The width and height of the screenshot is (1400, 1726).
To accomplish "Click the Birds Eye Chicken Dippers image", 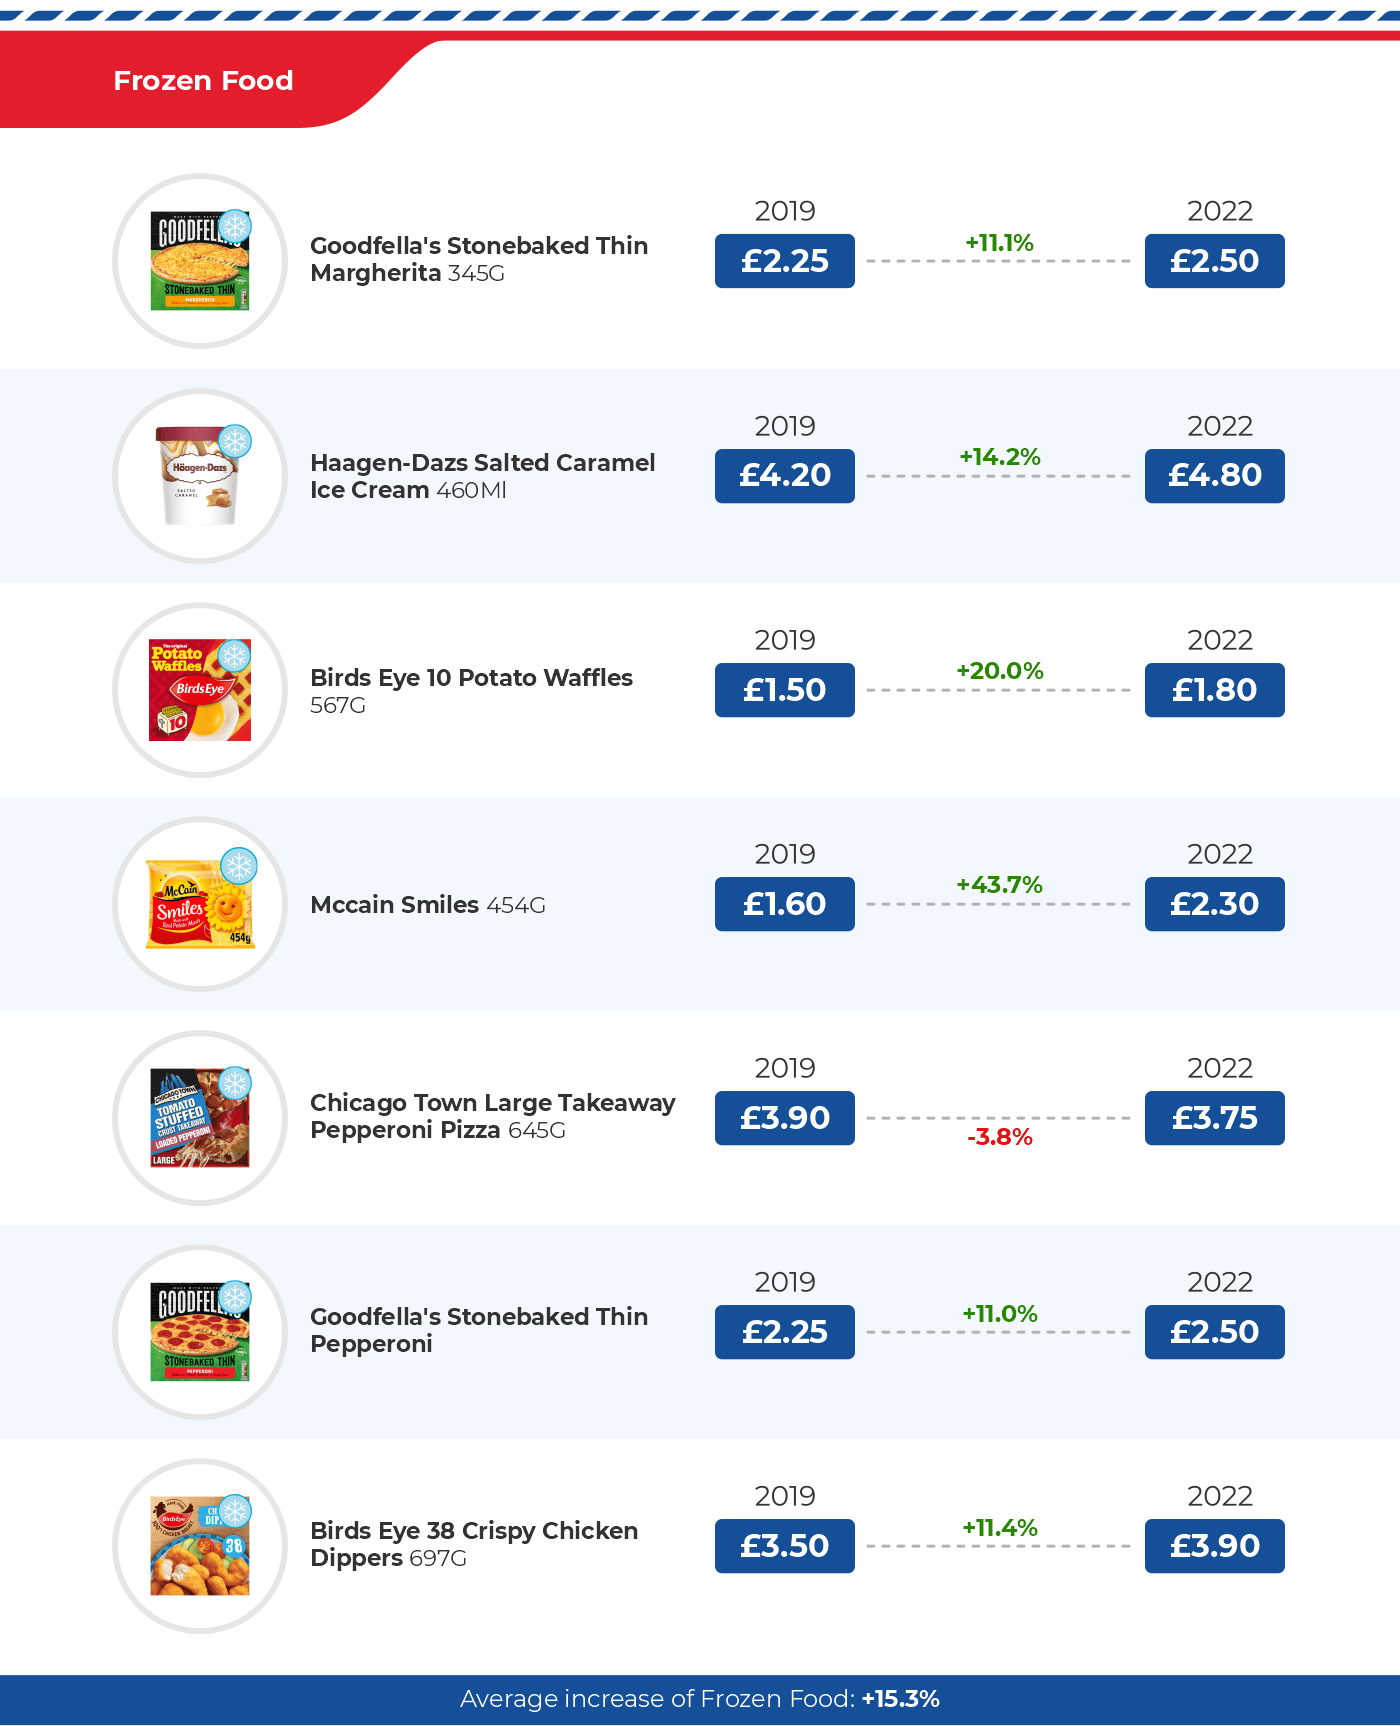I will [199, 1547].
